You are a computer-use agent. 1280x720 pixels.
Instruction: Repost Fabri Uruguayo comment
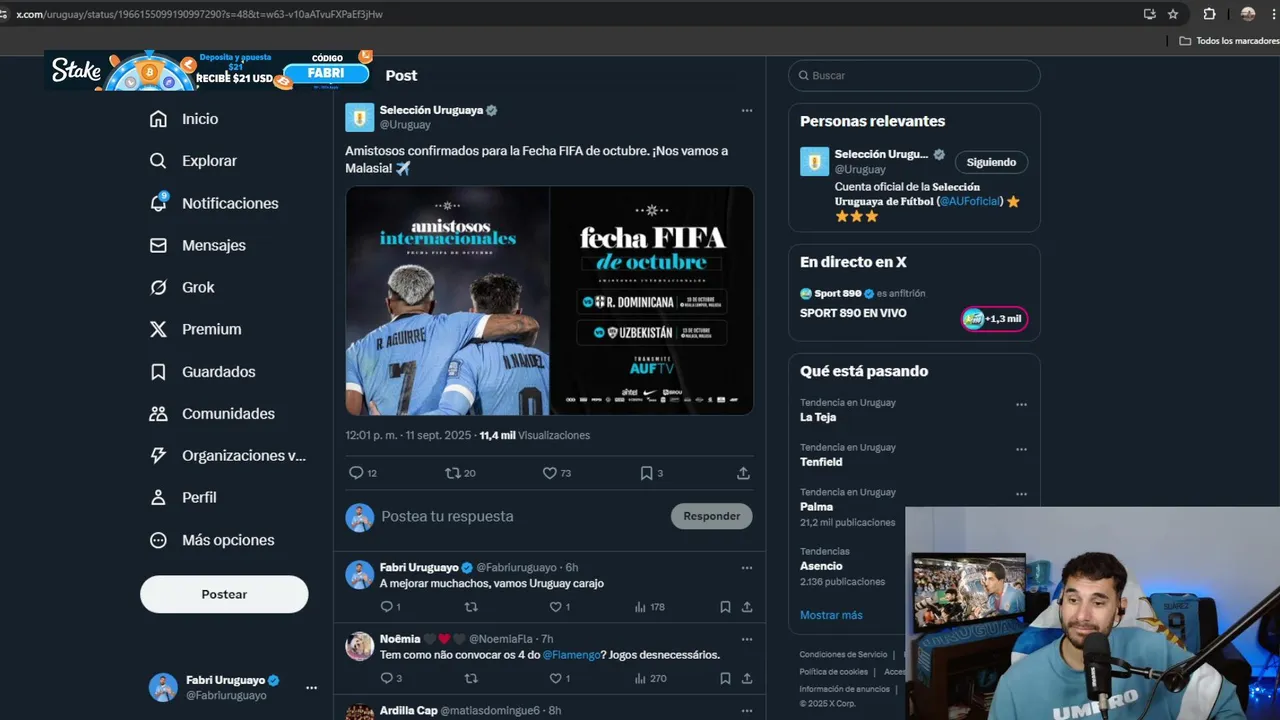point(471,607)
